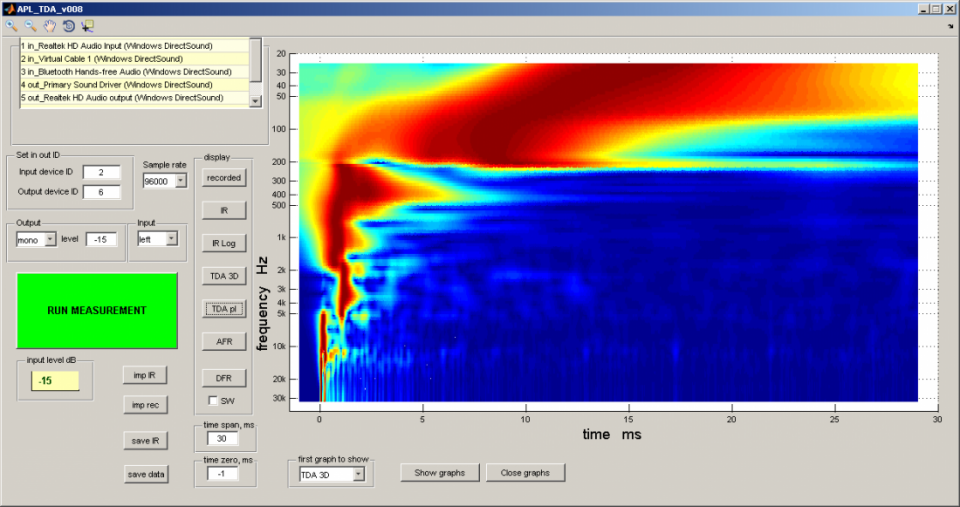This screenshot has width=960, height=507.
Task: Select the Rotate 3D tool
Action: (69, 26)
